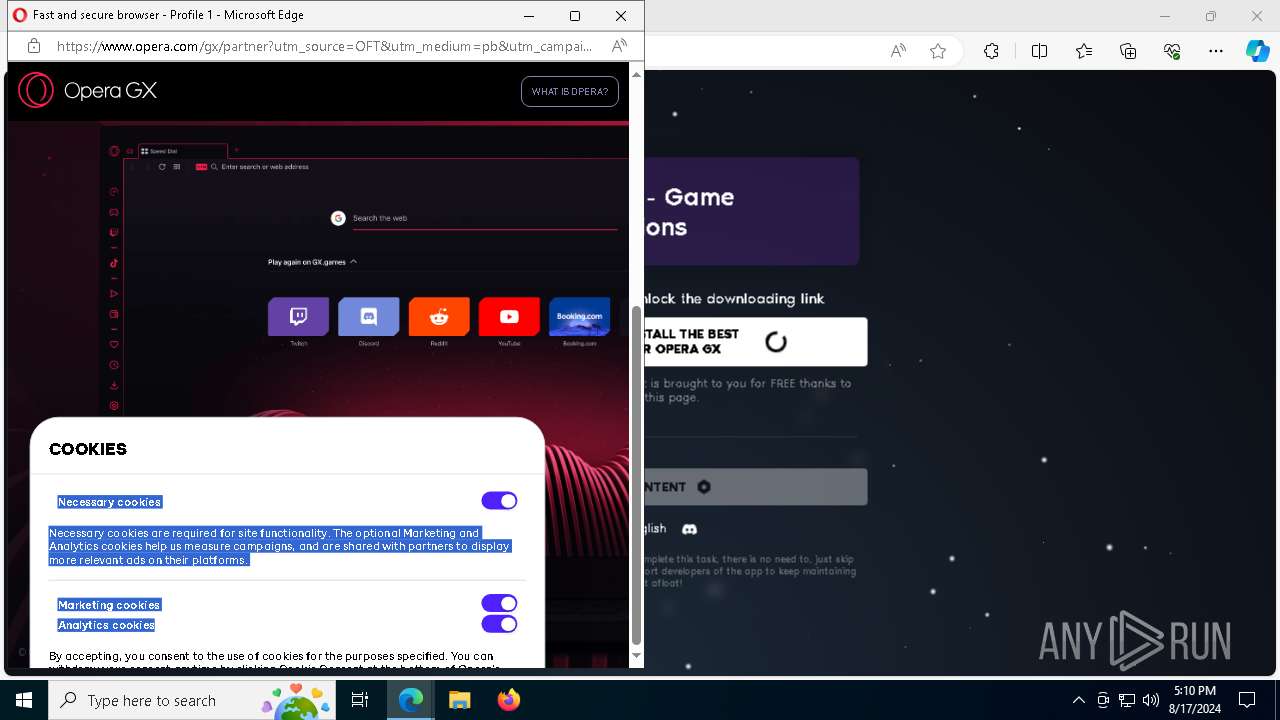Open Extensions puzzle icon in Edge toolbar
The image size is (1280, 720).
(x=991, y=51)
